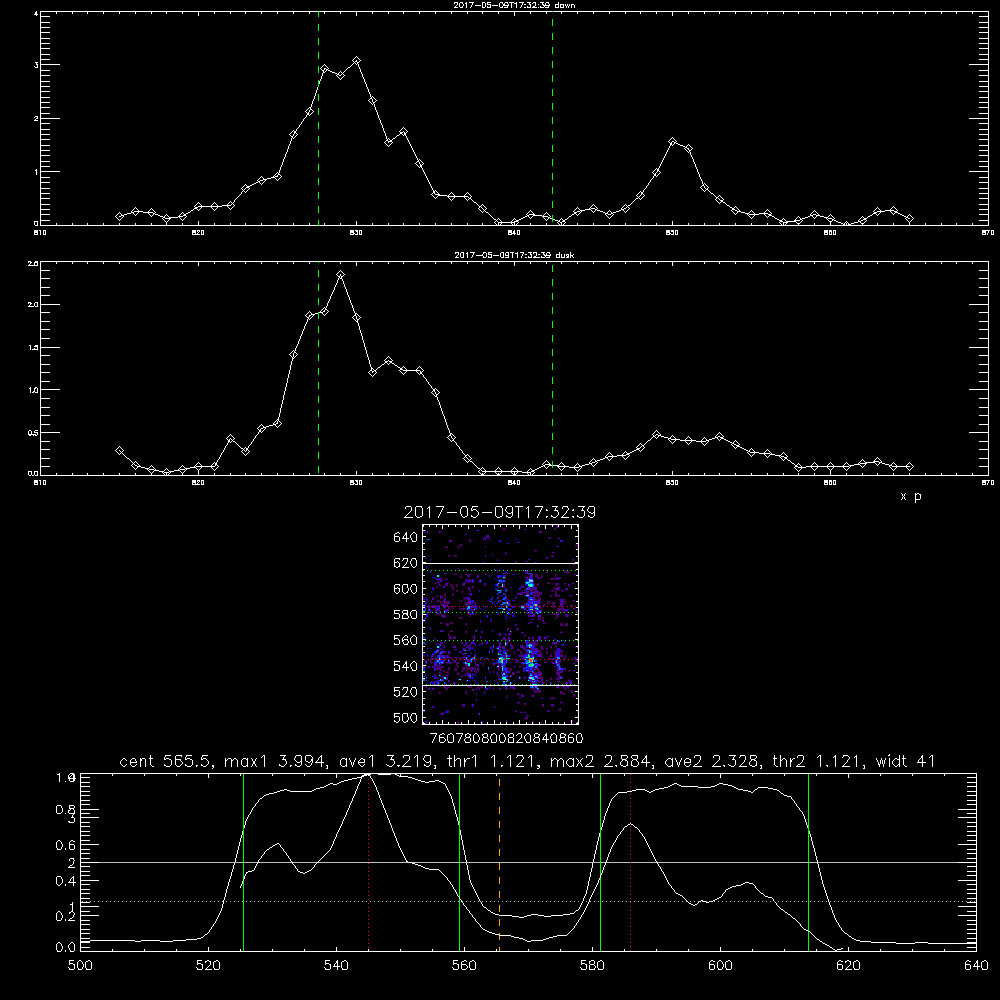Select the green boundary line near 525
The image size is (1000, 1000).
coord(244,862)
